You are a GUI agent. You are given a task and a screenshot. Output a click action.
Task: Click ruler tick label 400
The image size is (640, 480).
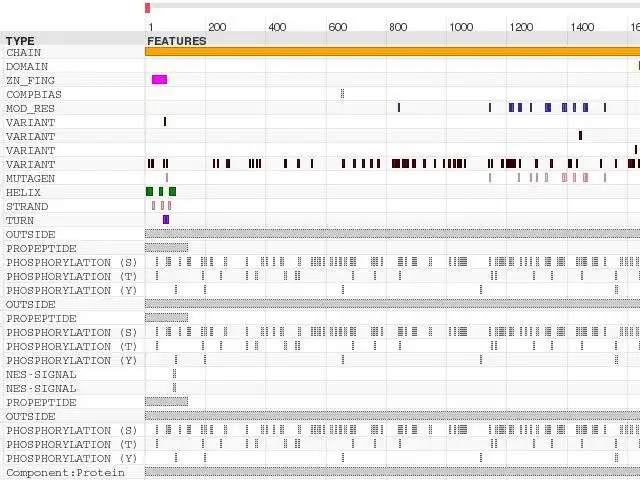(277, 27)
